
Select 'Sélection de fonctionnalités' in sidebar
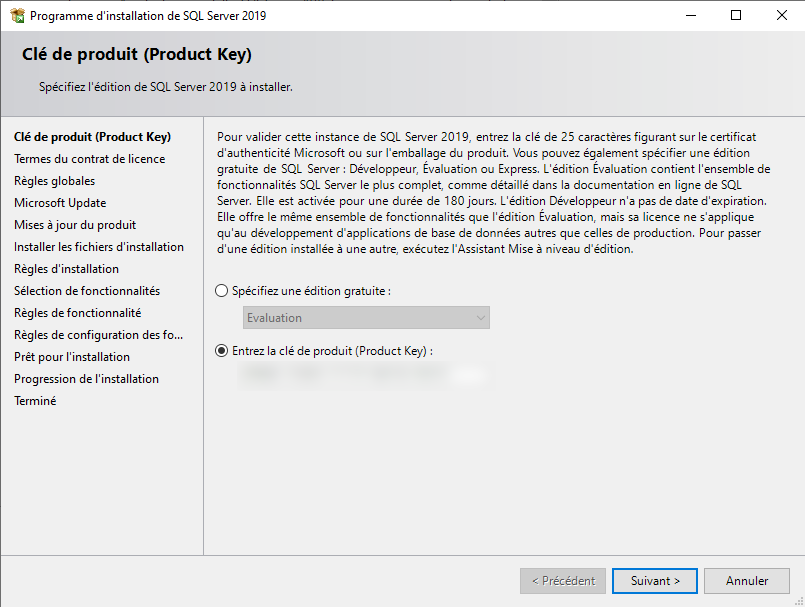pyautogui.click(x=86, y=291)
